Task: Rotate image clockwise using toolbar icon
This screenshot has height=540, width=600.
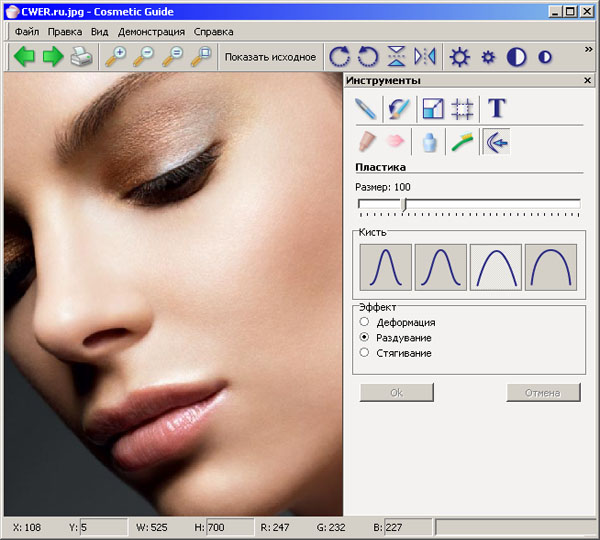Action: click(340, 57)
